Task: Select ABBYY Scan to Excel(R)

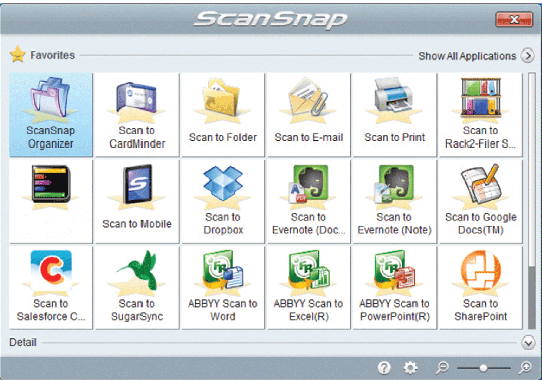Action: (x=309, y=287)
